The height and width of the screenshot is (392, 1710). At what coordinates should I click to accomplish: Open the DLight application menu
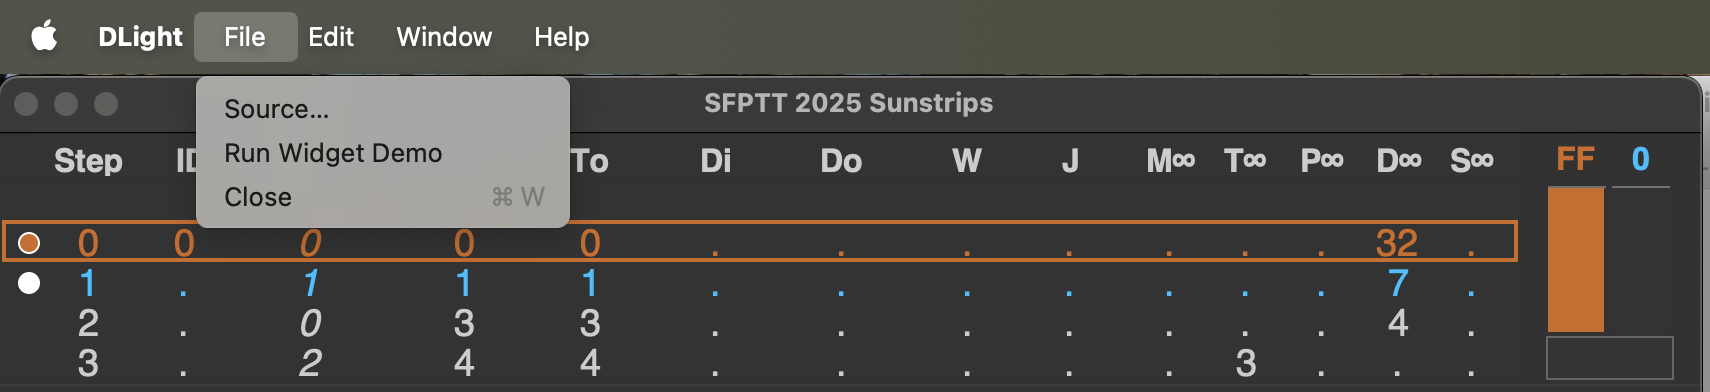click(x=140, y=37)
